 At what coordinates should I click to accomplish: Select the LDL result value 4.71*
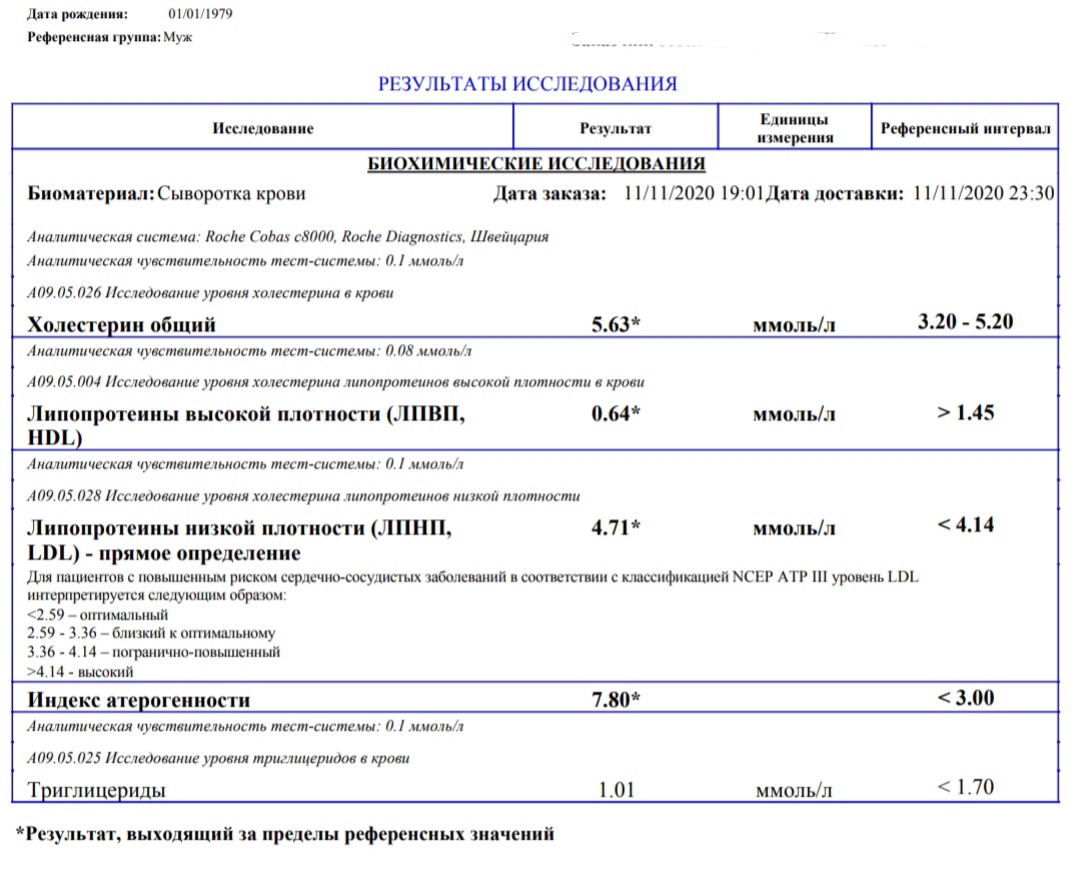pyautogui.click(x=615, y=528)
